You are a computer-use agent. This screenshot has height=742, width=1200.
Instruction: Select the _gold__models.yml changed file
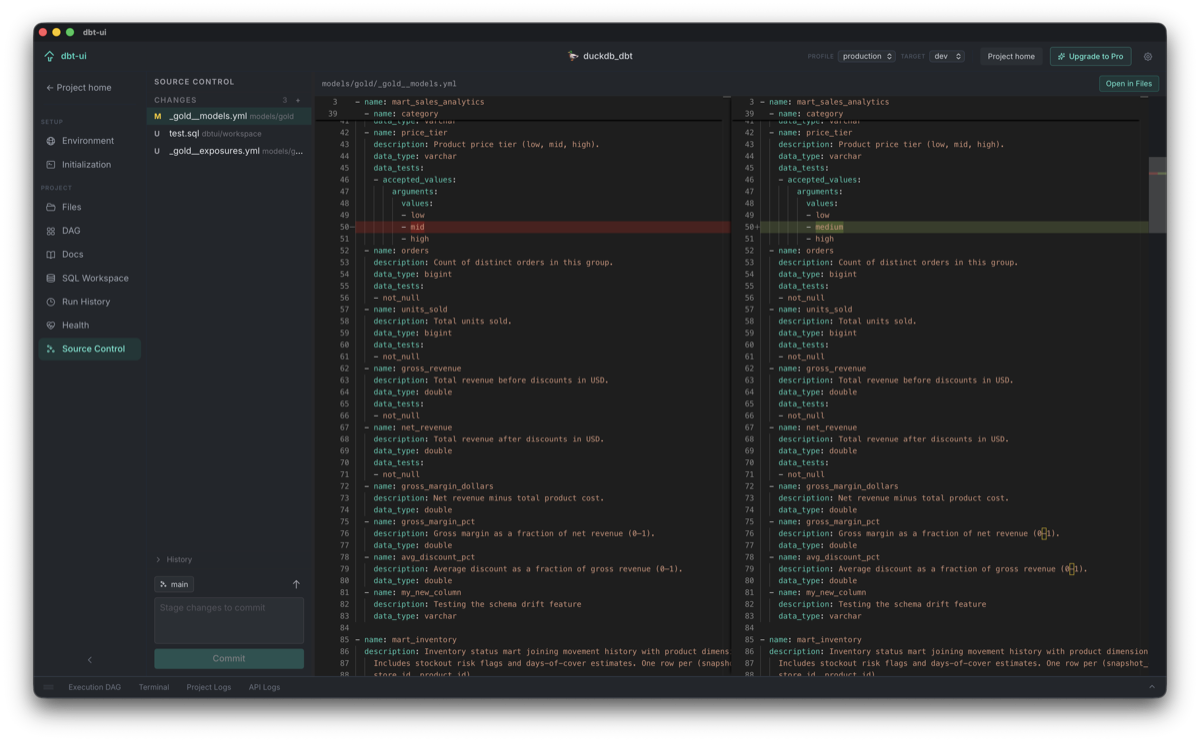(229, 116)
